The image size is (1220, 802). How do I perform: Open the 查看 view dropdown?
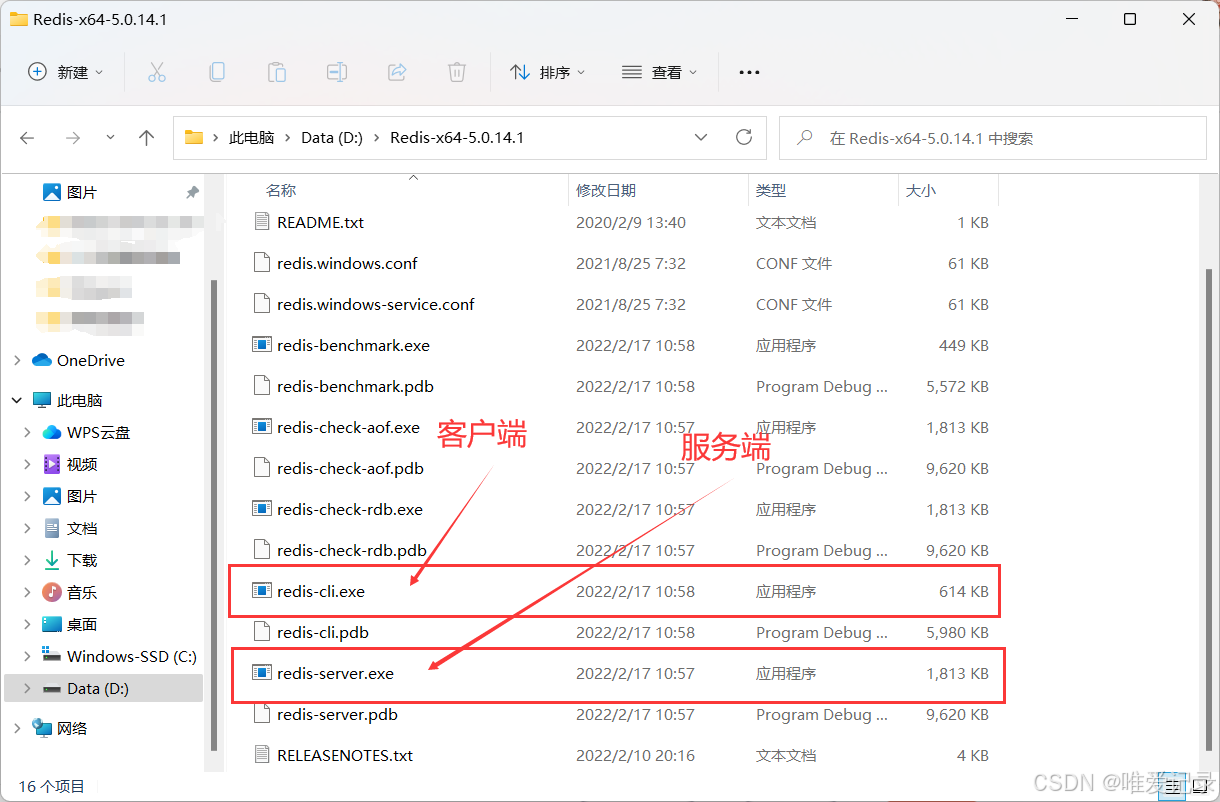[660, 72]
